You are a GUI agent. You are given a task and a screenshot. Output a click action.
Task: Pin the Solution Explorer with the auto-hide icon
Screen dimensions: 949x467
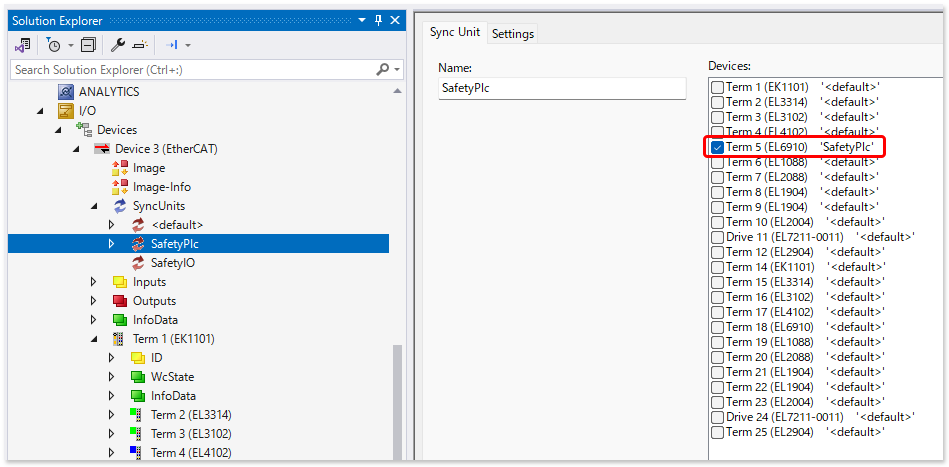(x=378, y=19)
